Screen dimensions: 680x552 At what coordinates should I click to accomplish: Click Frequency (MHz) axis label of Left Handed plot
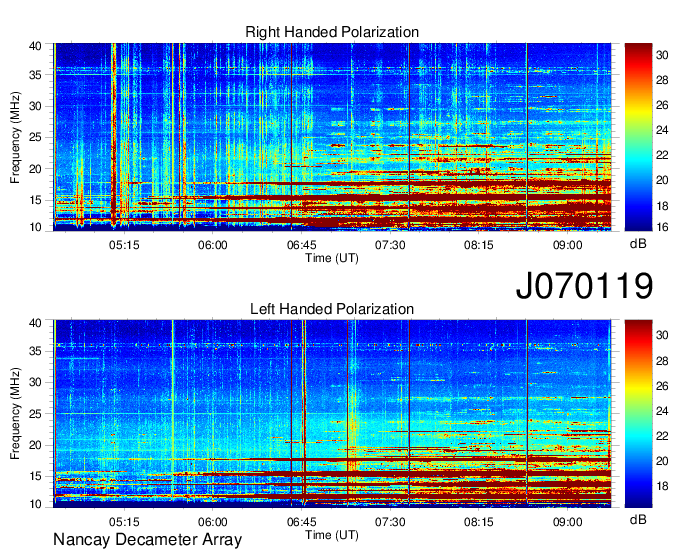pyautogui.click(x=15, y=414)
